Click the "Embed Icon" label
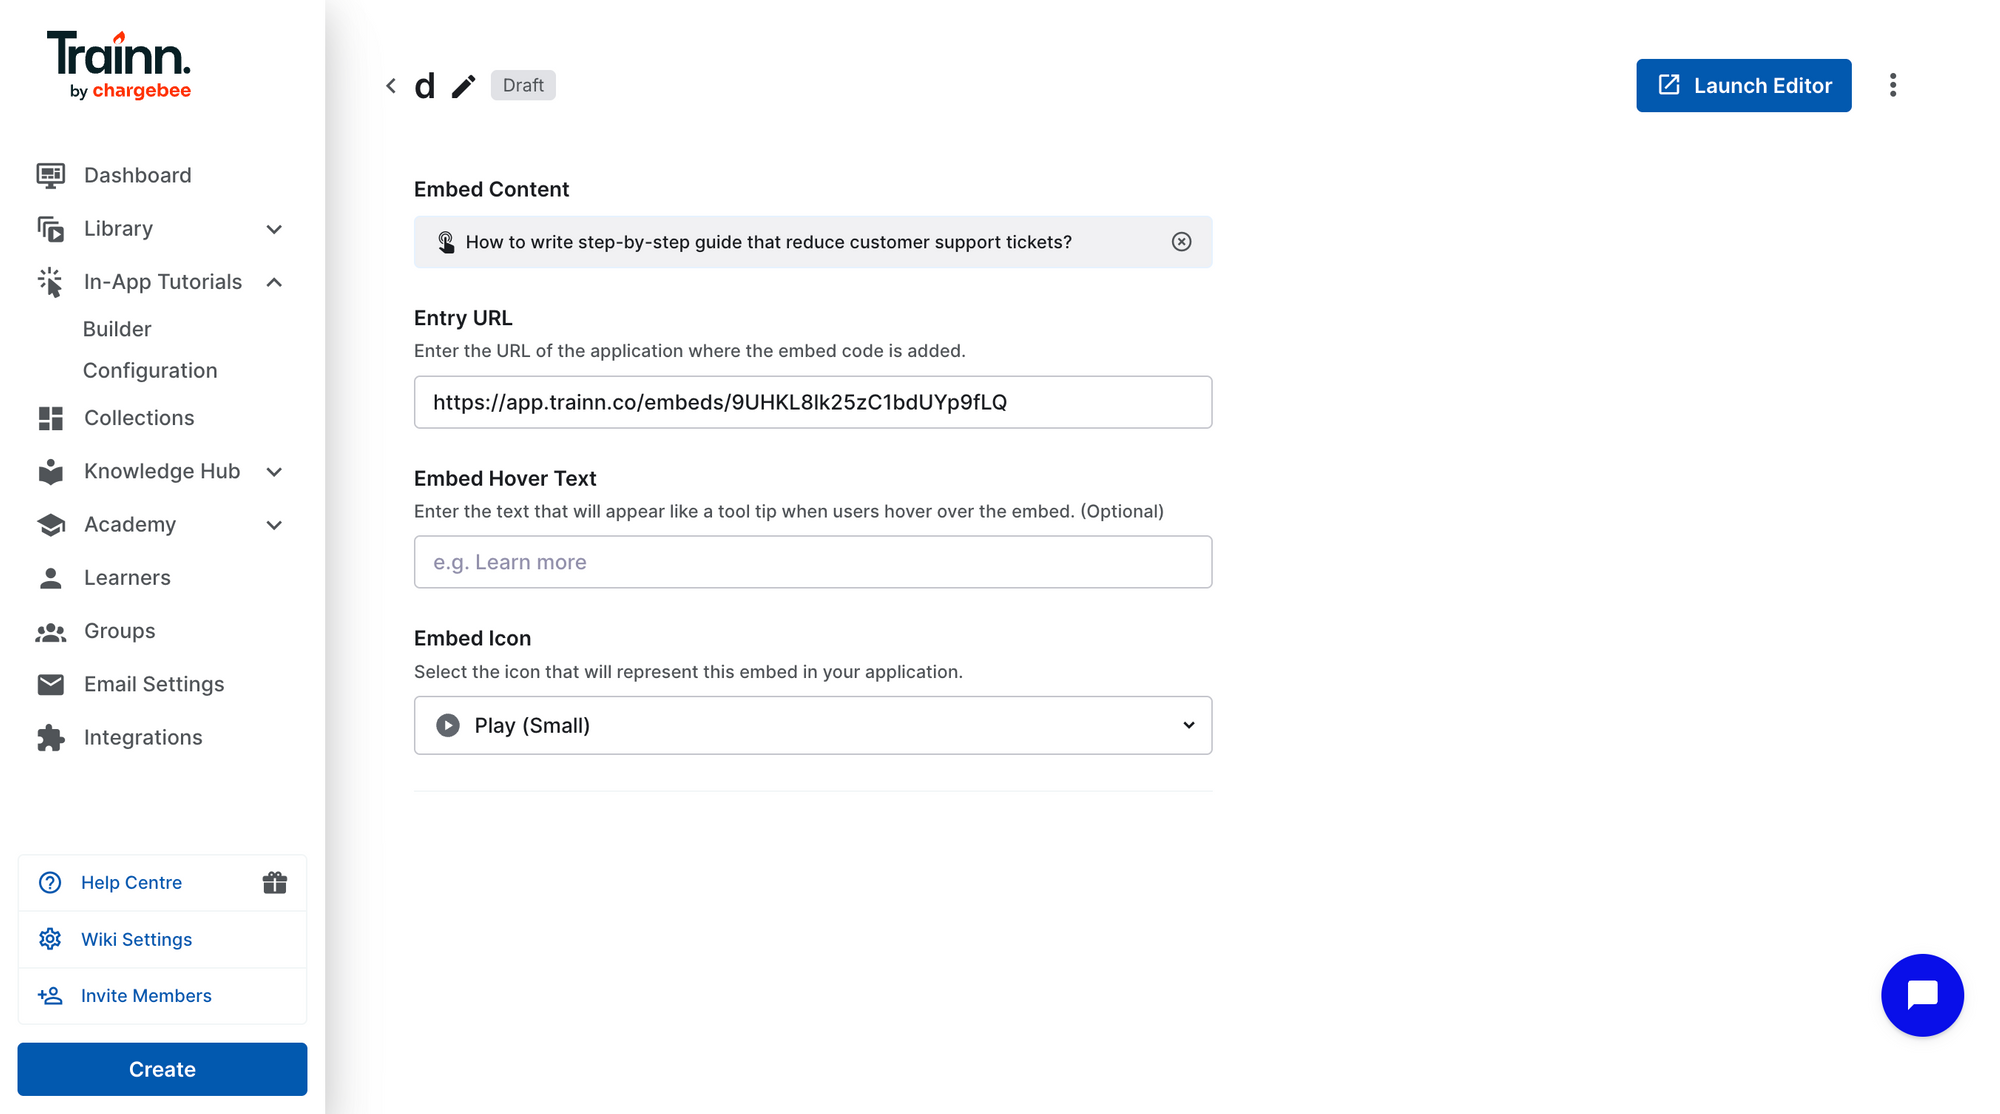The image size is (2000, 1114). point(472,638)
